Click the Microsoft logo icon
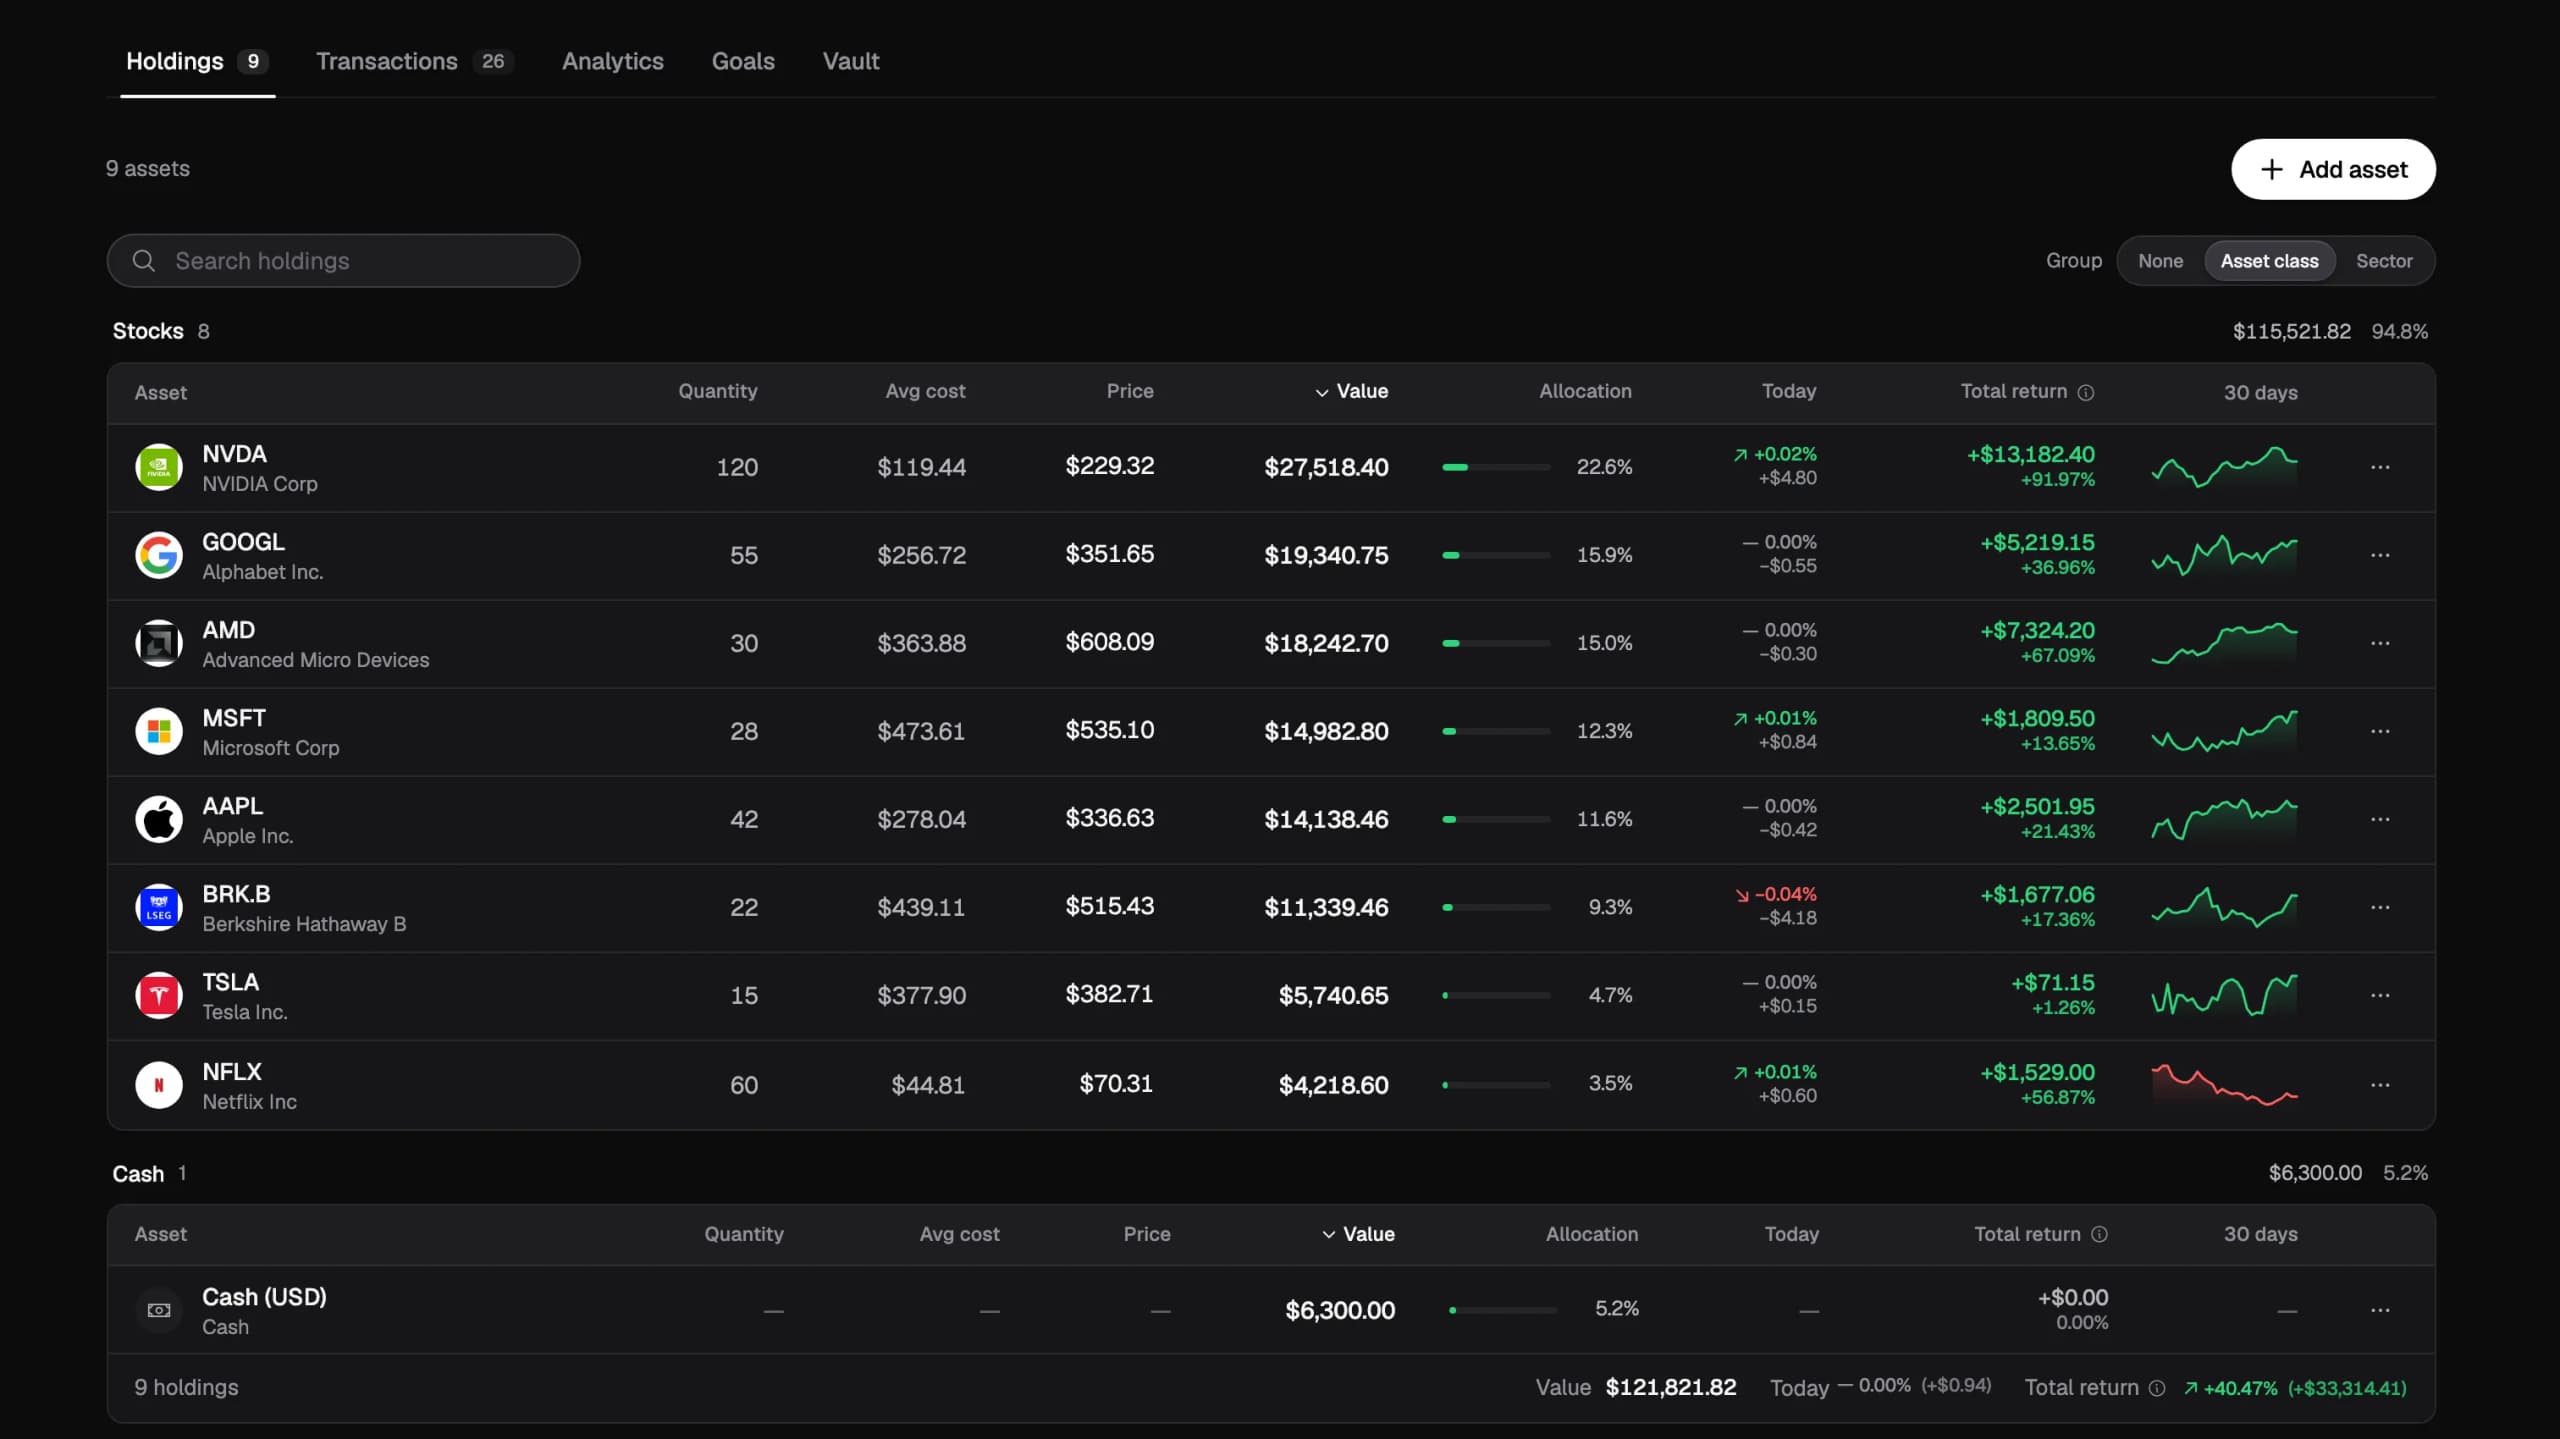2560x1439 pixels. coord(158,731)
